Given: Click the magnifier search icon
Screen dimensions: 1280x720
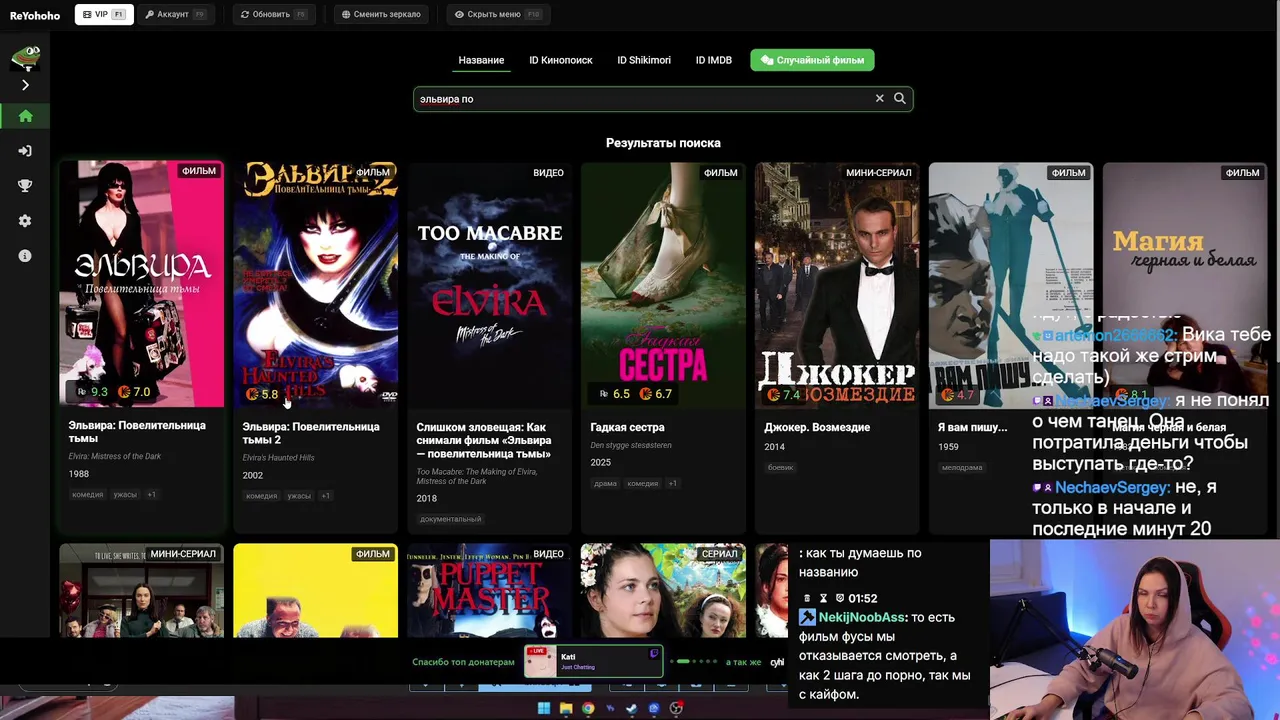Looking at the screenshot, I should [x=900, y=98].
